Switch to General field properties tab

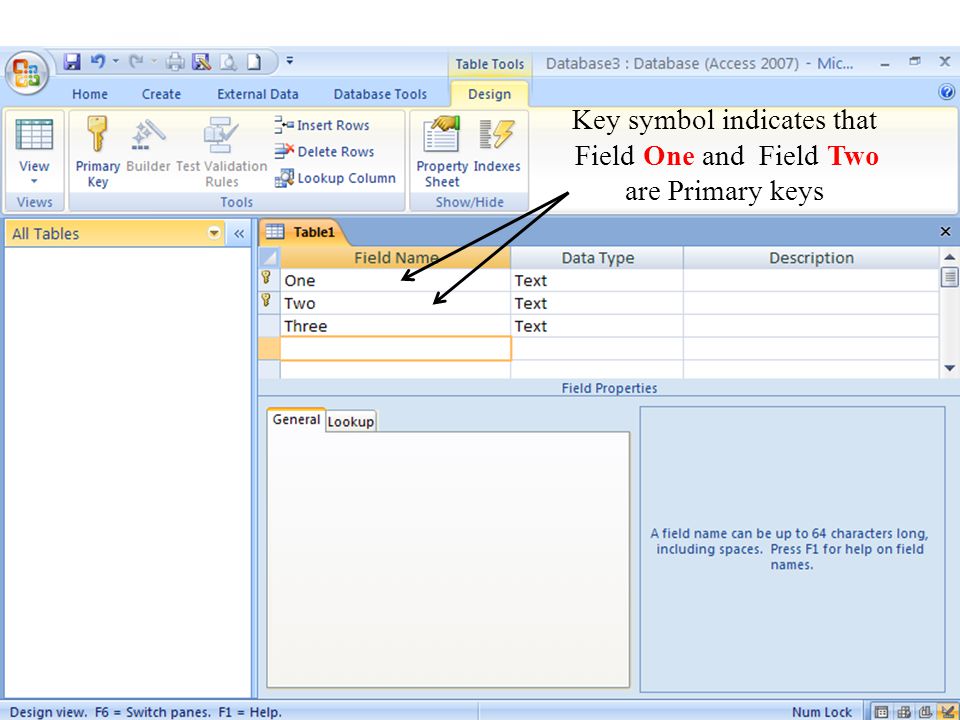click(x=296, y=419)
